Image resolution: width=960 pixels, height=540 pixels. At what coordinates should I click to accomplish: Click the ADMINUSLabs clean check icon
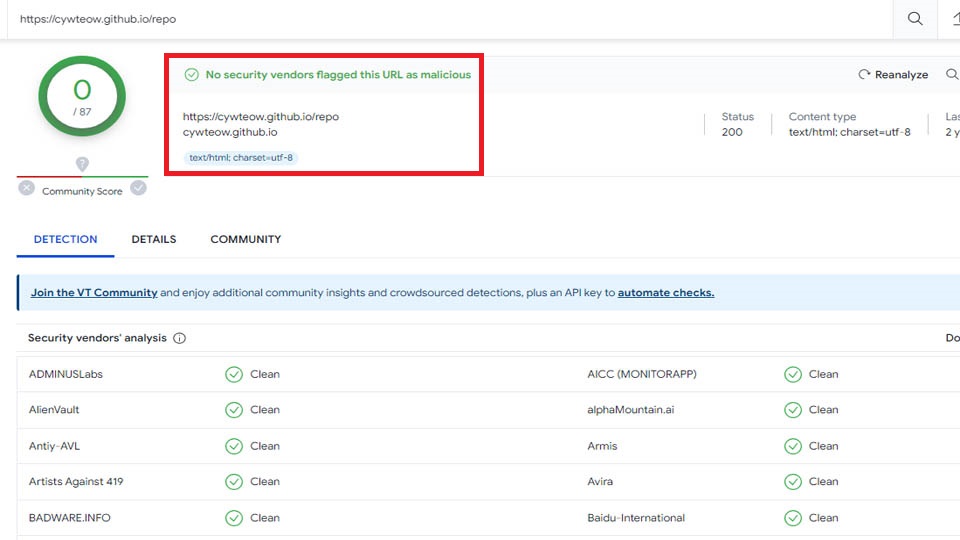point(234,374)
